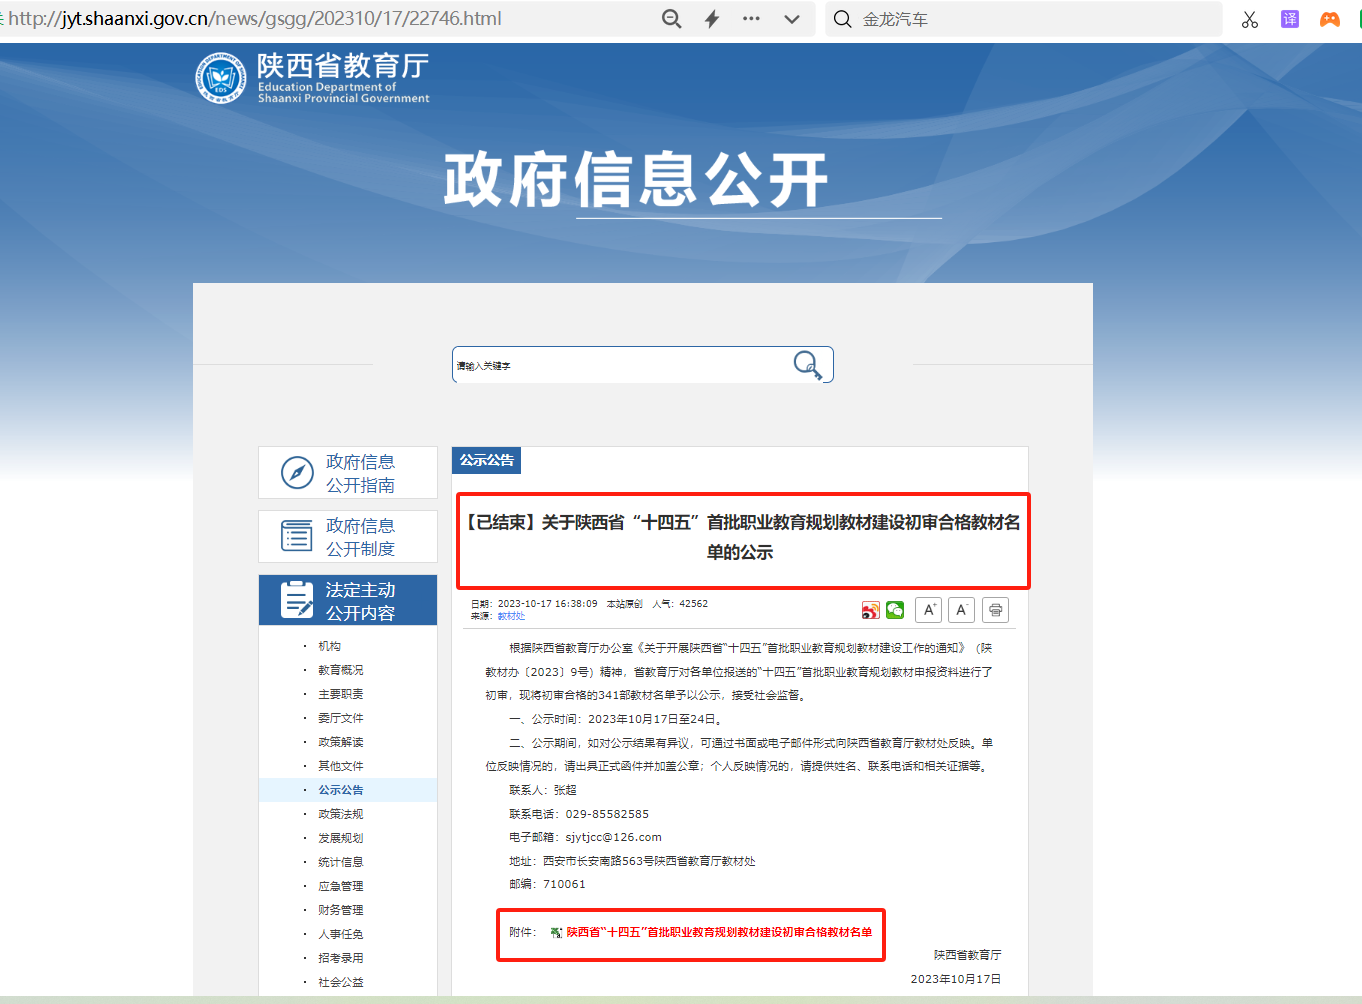This screenshot has width=1362, height=1004.
Task: Click the site keyword search input field
Action: [620, 365]
